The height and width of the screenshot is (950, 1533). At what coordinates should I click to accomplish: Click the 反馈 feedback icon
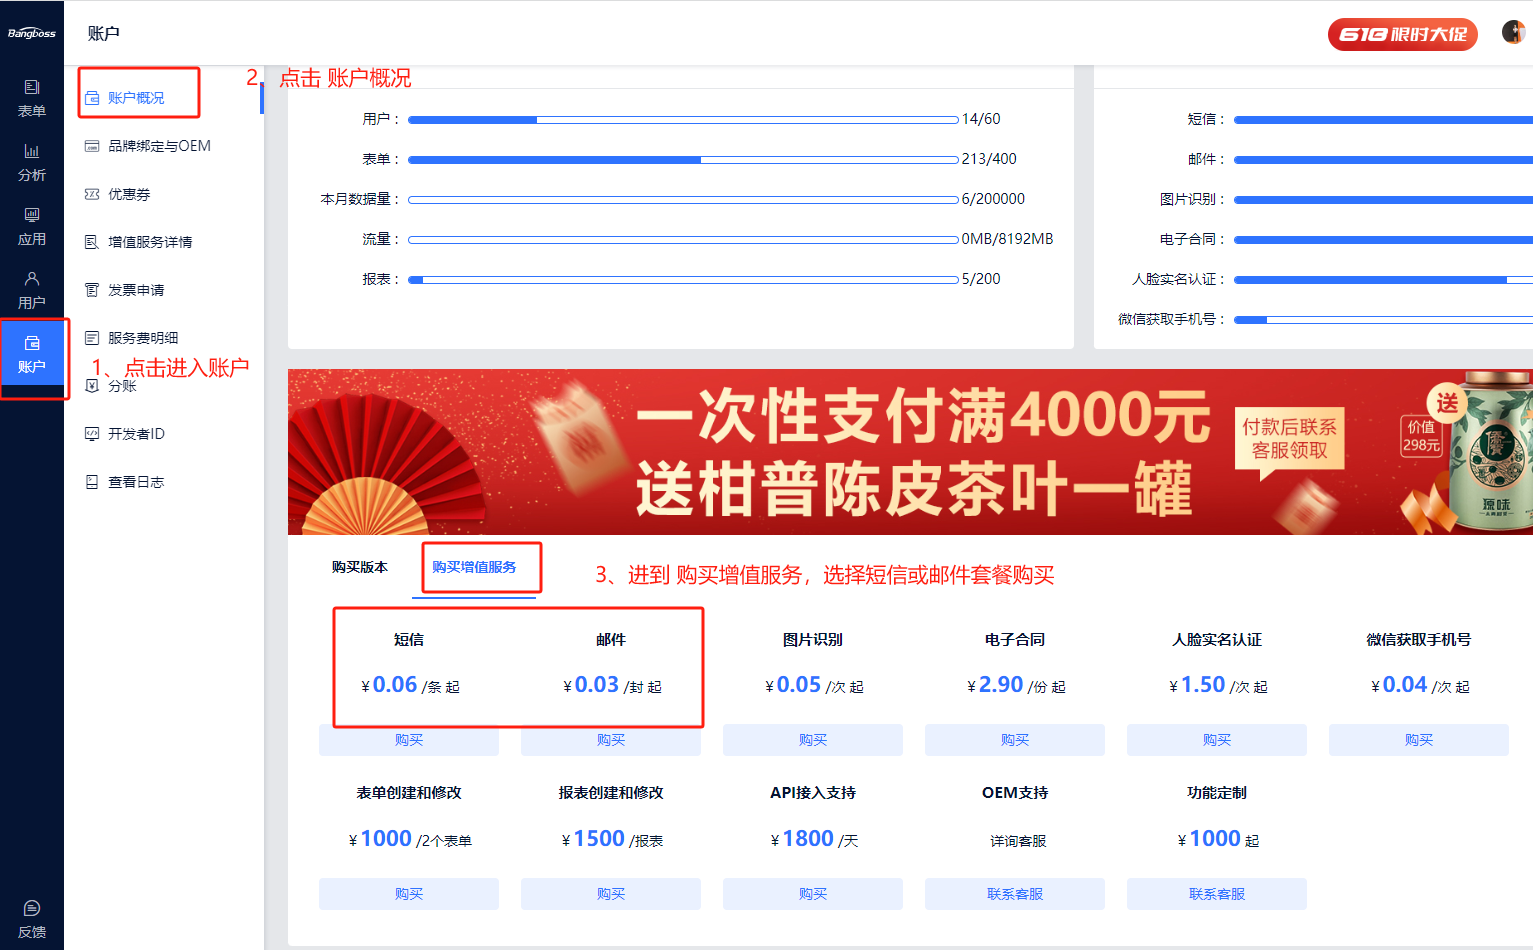coord(32,919)
